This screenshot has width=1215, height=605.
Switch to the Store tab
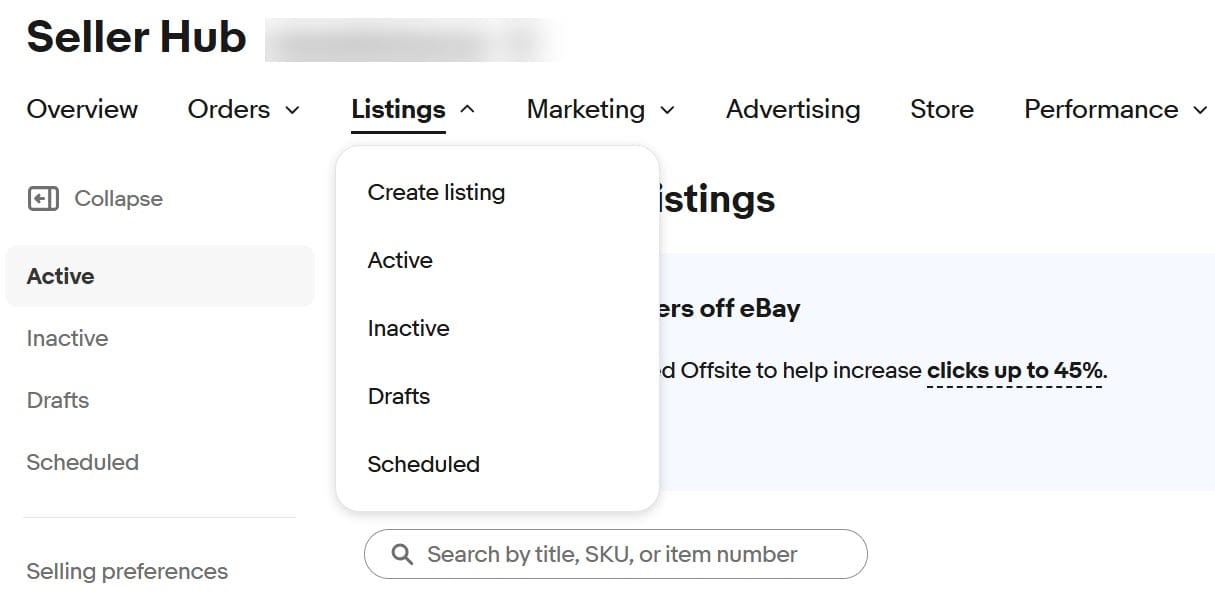pos(941,109)
